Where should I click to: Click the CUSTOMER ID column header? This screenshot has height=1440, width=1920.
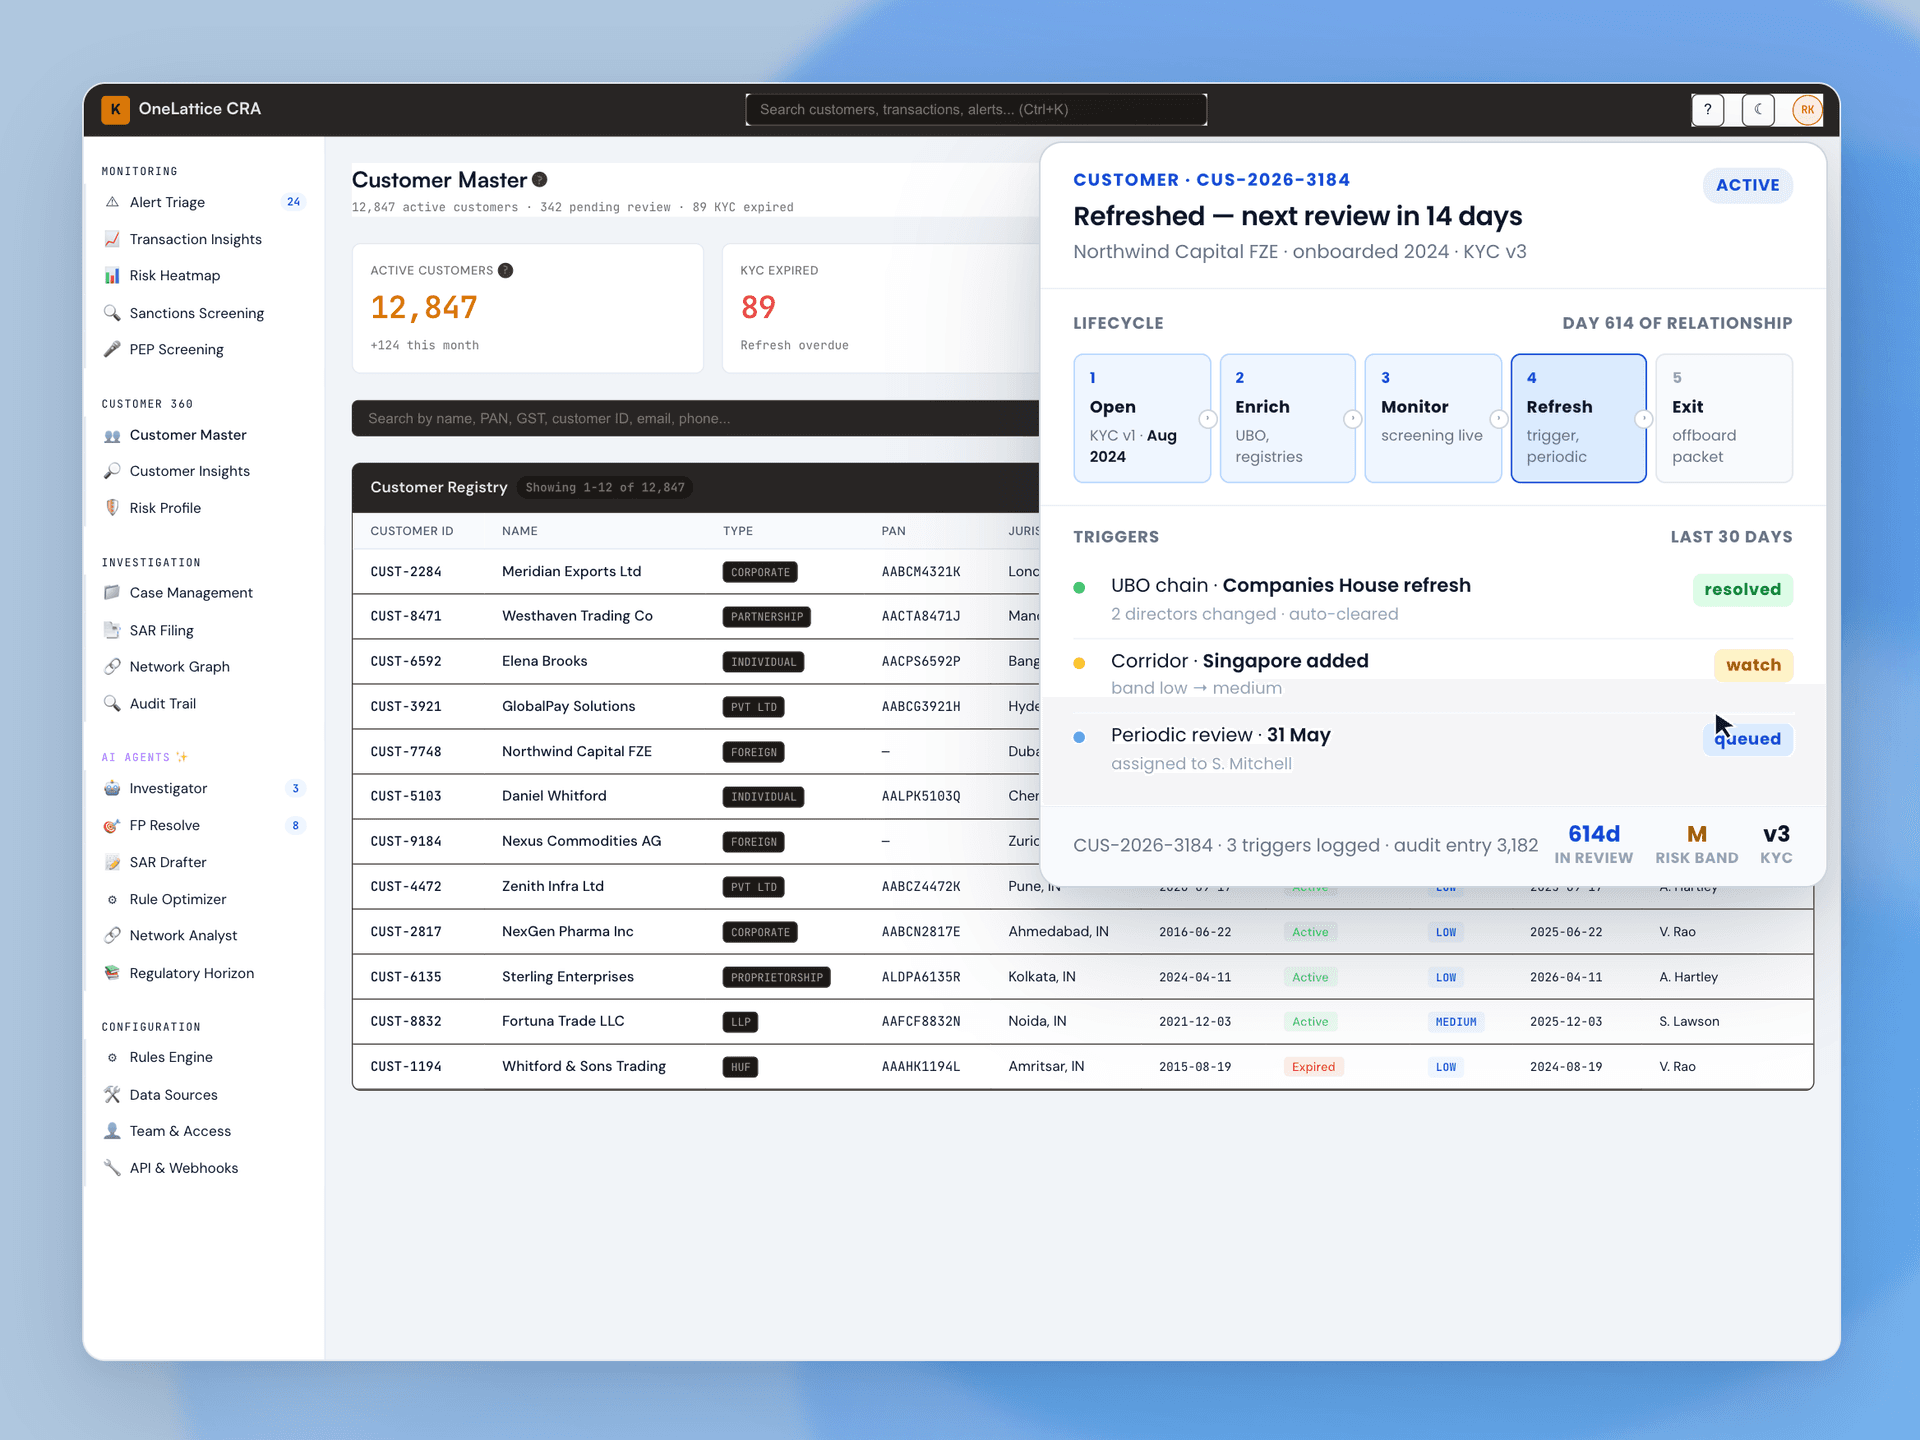[412, 531]
